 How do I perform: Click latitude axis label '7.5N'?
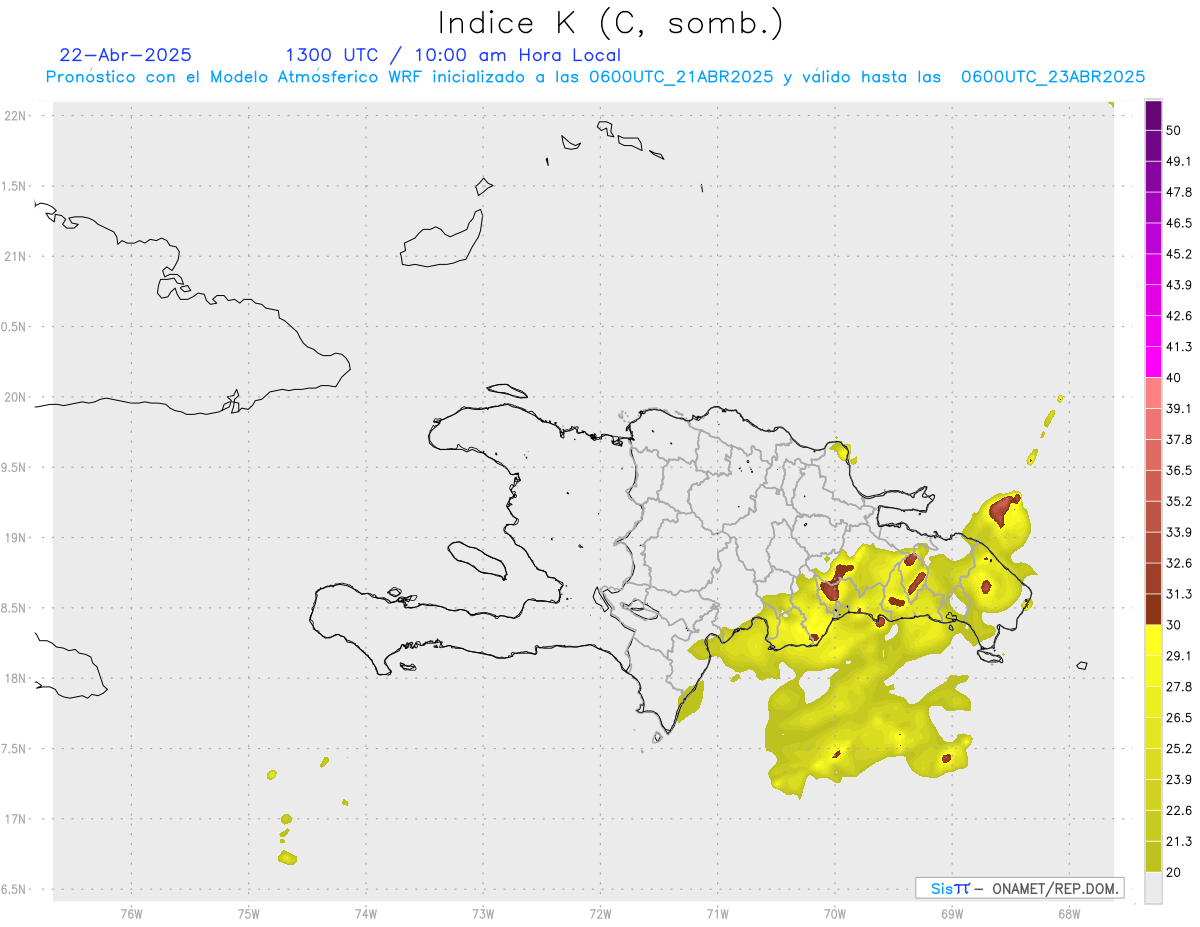pos(15,749)
